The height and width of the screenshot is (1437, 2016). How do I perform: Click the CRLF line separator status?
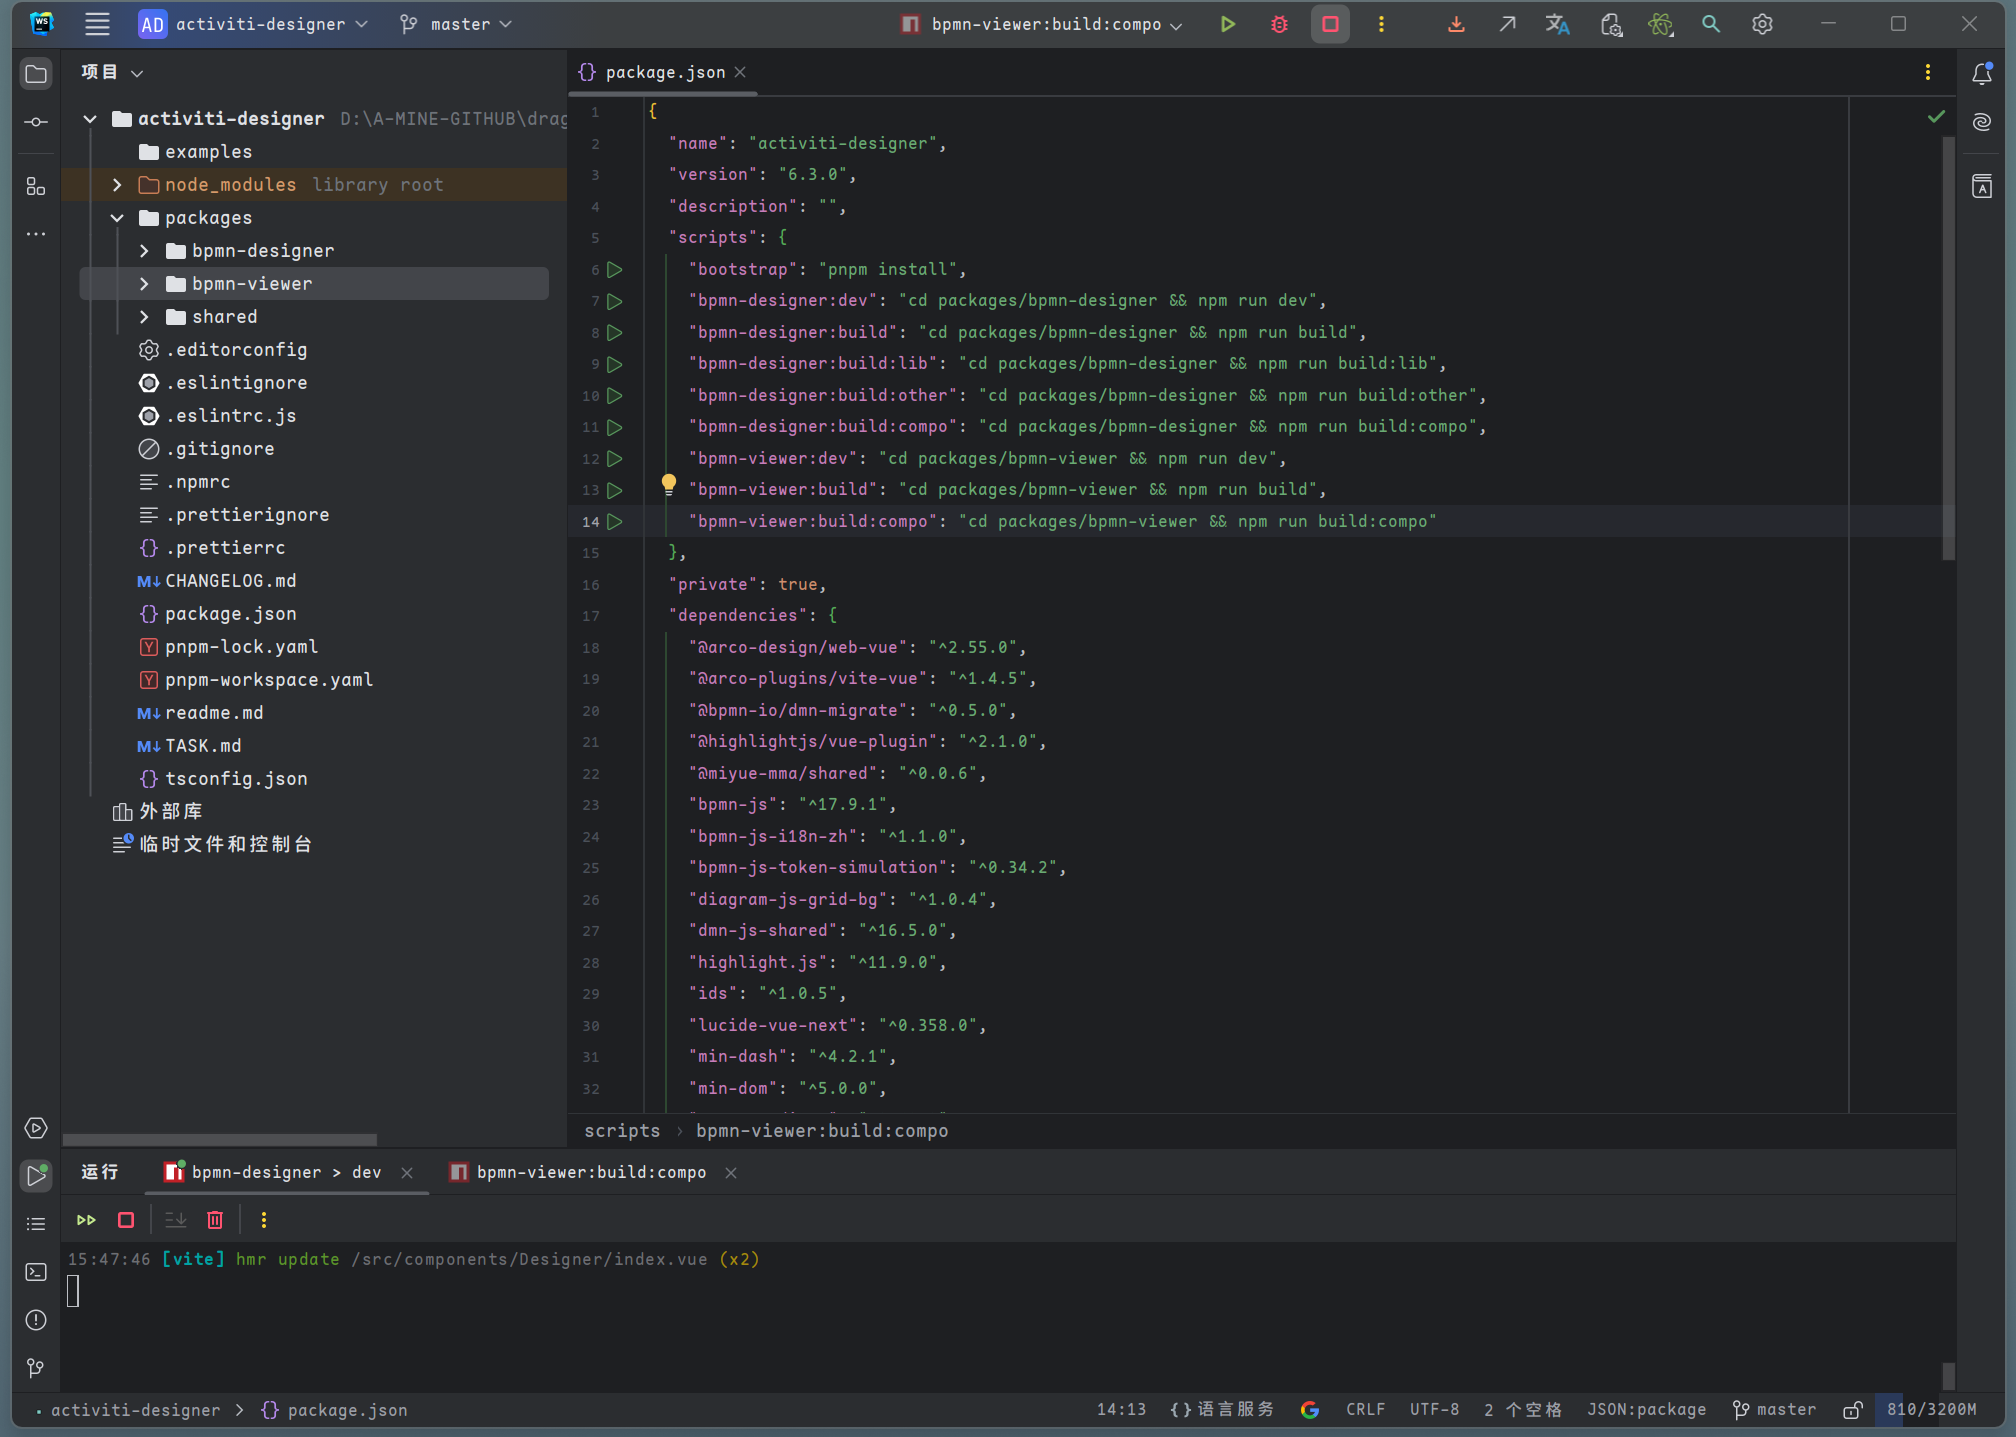point(1365,1410)
